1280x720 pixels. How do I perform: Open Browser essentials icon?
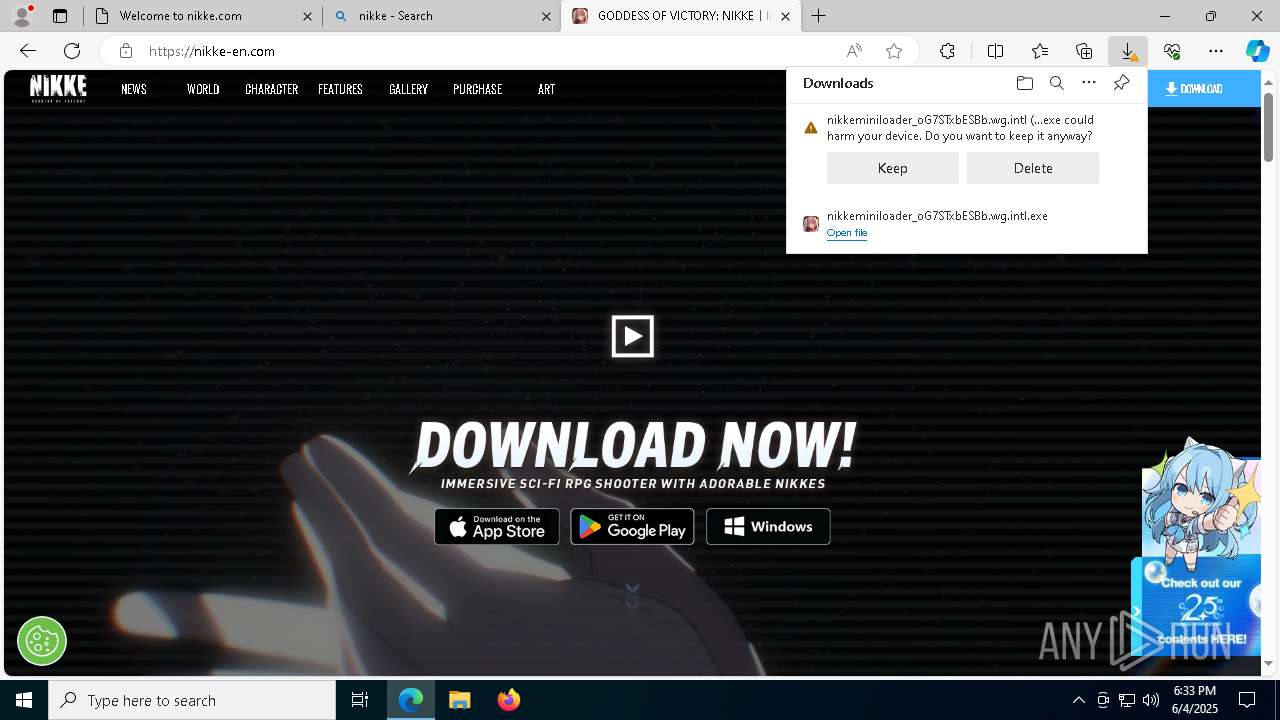coord(1172,51)
